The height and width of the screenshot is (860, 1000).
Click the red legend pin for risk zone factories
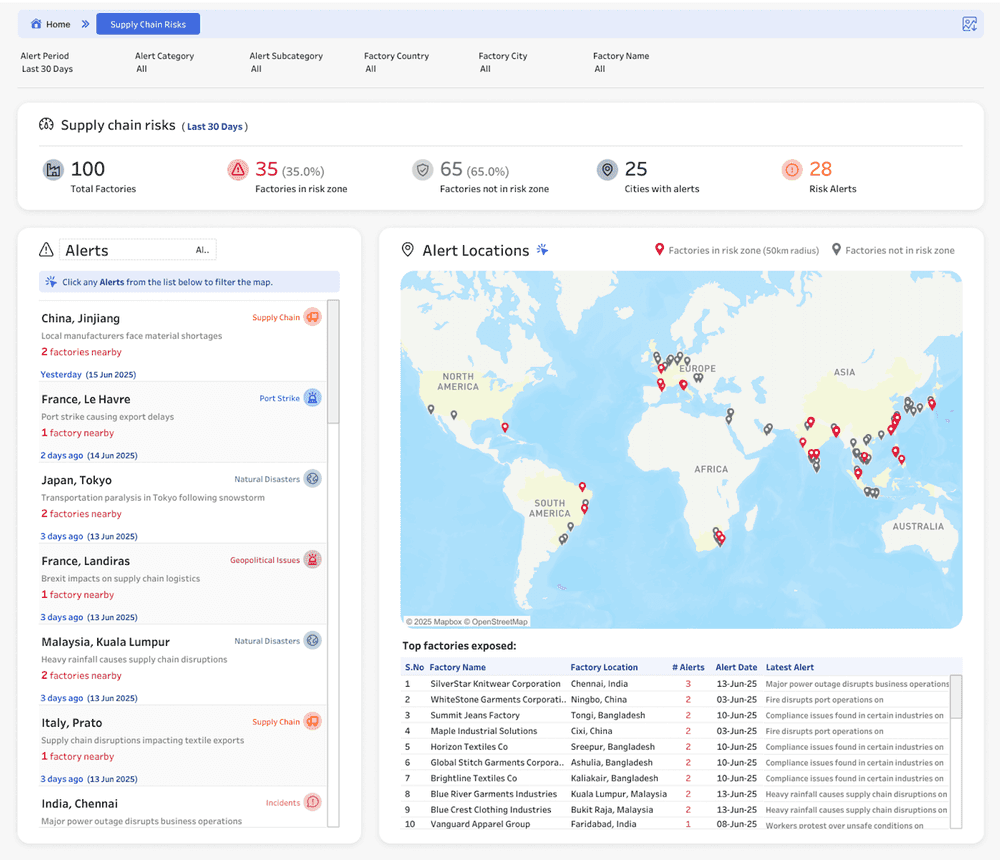tap(659, 249)
